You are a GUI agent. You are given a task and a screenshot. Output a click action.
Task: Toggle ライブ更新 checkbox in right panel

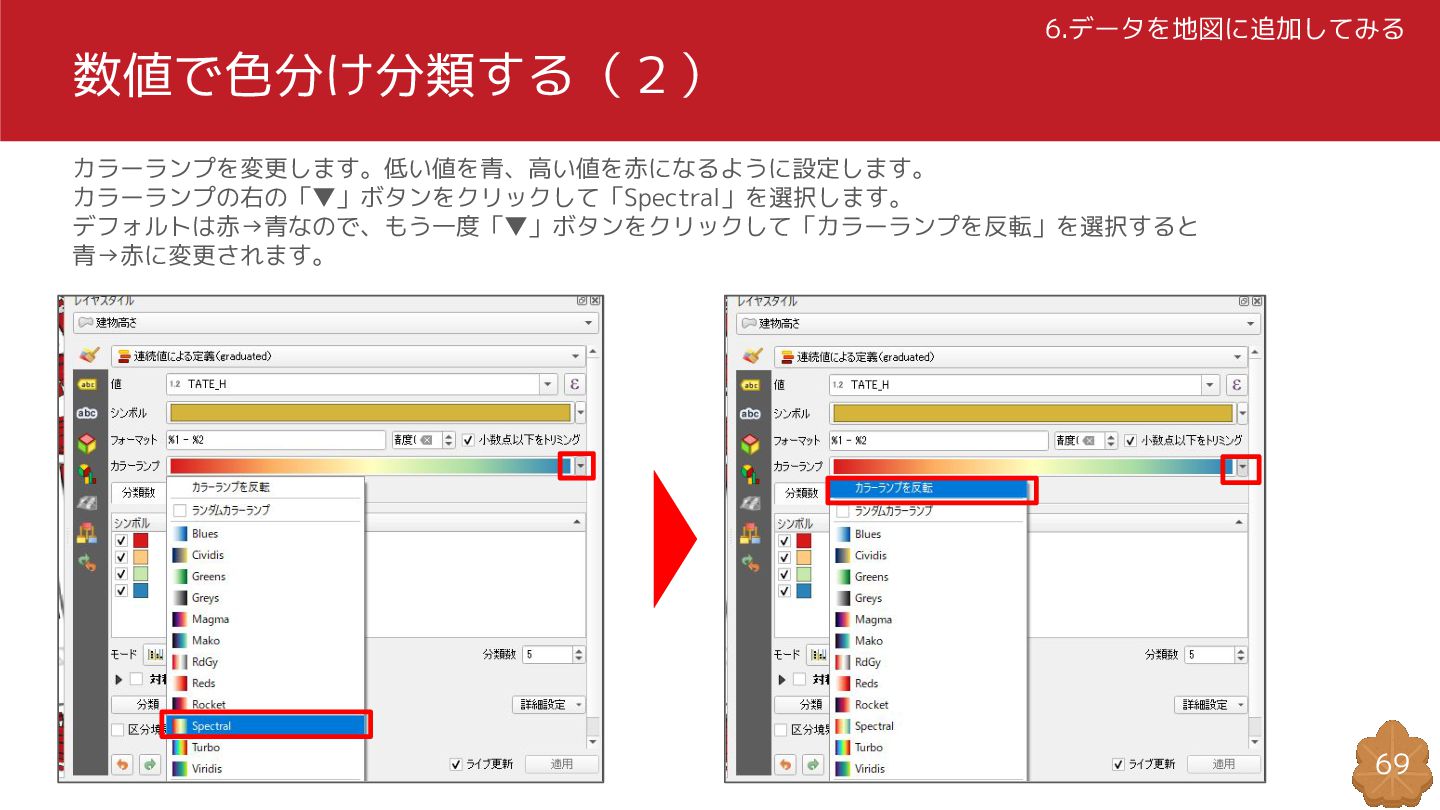1119,764
